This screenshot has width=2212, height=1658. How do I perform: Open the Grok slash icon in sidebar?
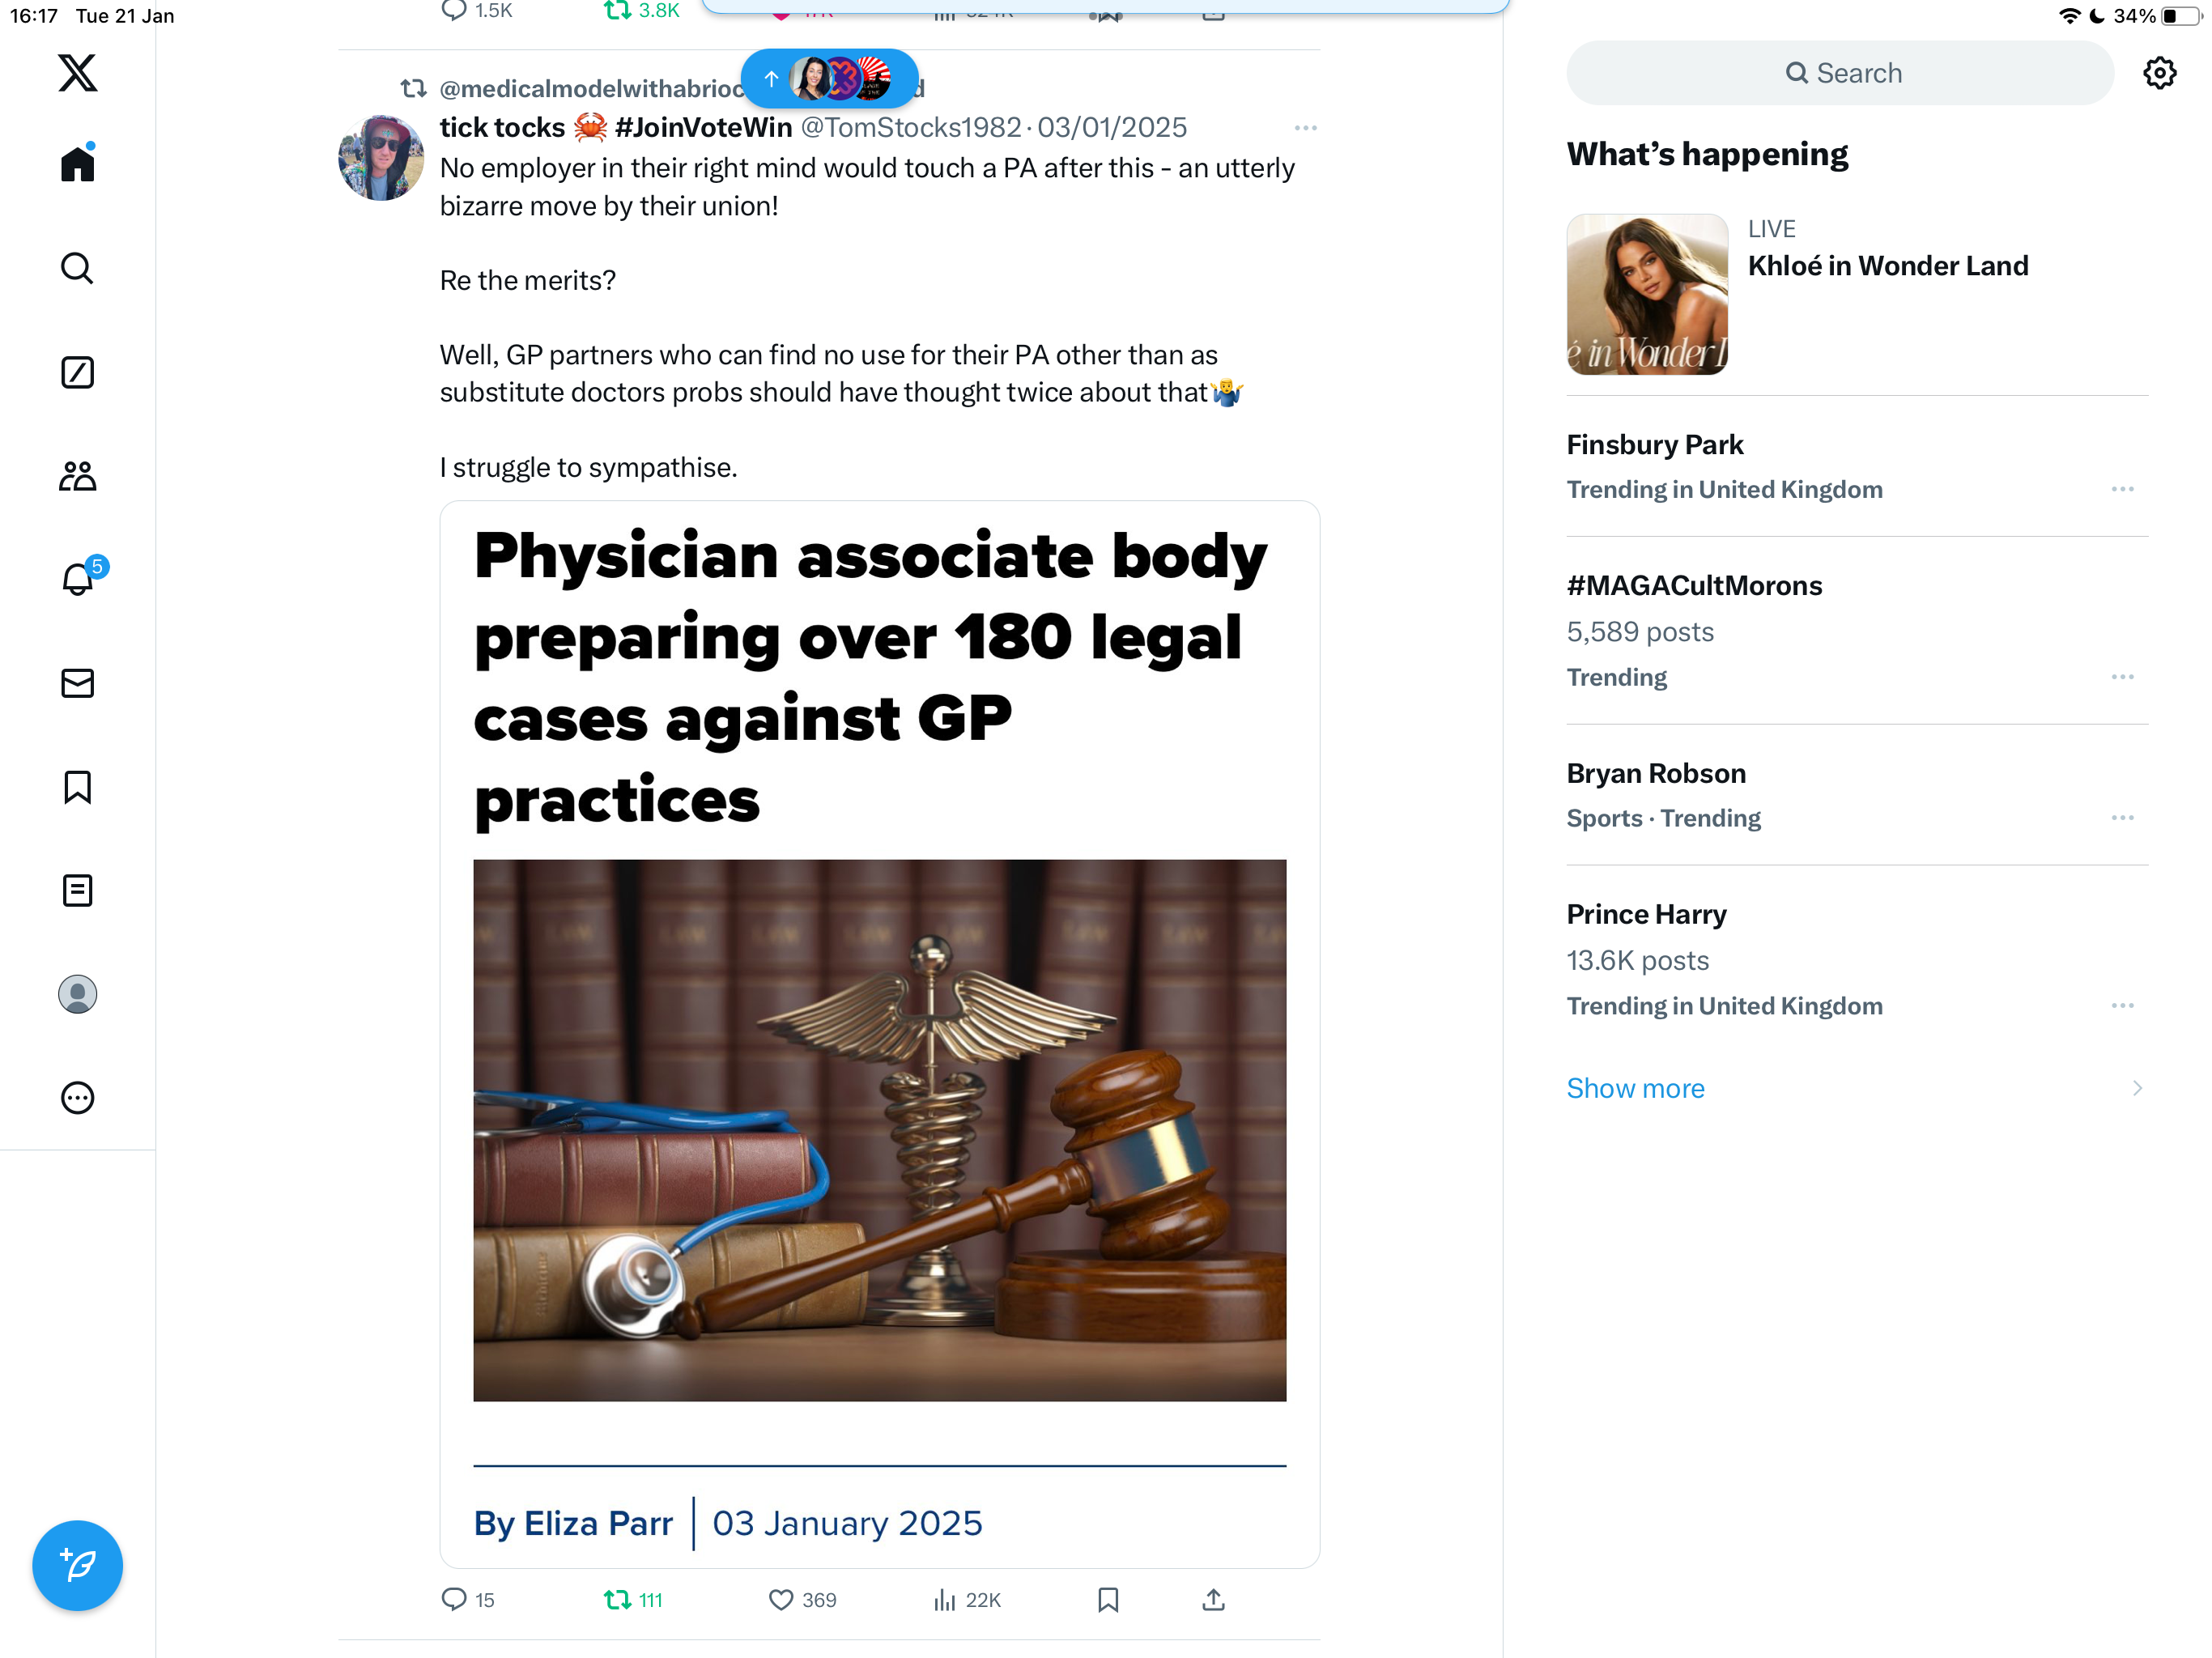77,372
